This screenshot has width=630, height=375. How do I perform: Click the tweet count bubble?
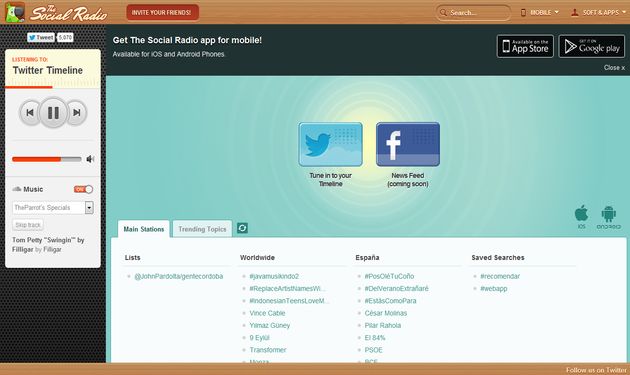point(65,37)
